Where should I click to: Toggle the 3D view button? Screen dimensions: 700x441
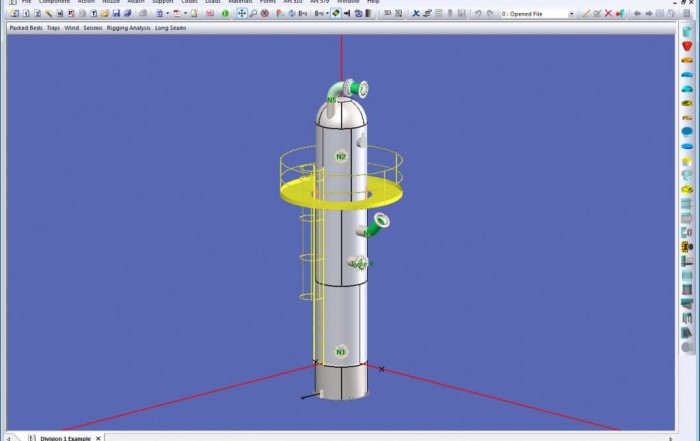click(388, 14)
